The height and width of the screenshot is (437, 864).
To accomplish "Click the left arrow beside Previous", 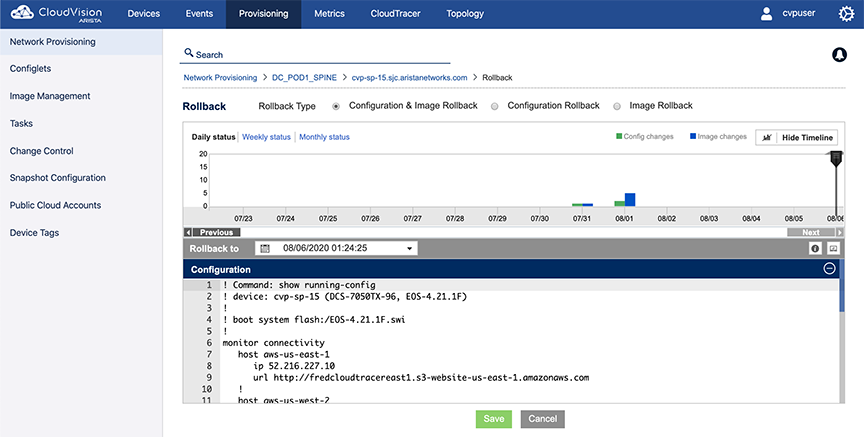I will coord(188,233).
